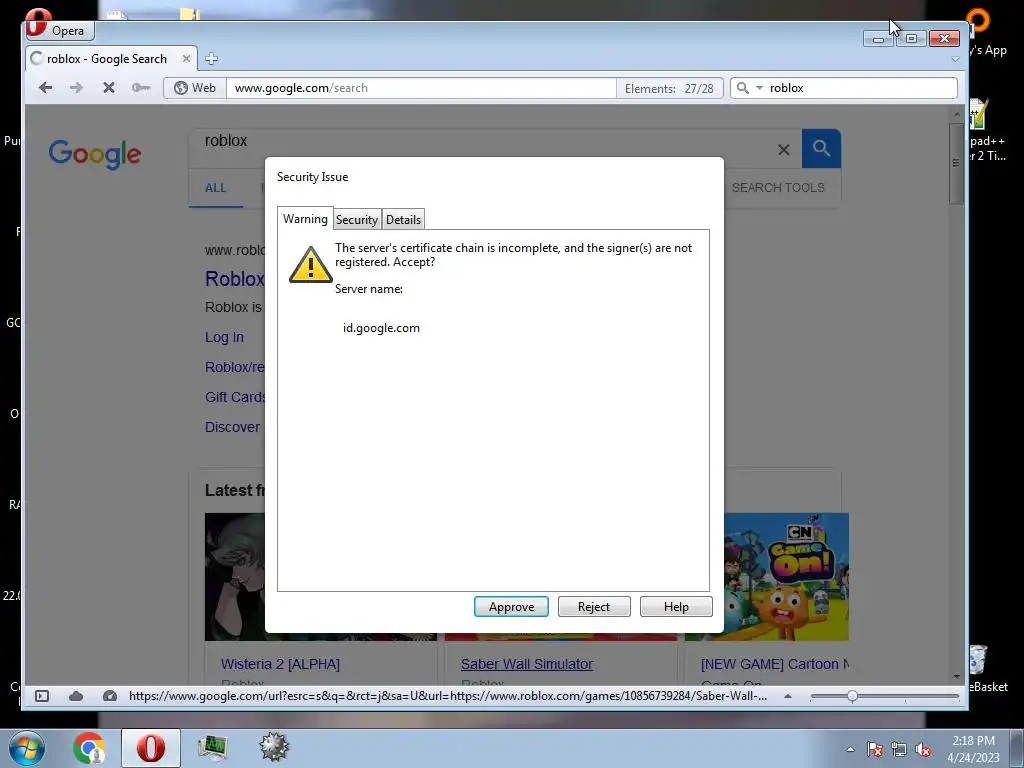Open the gear app in taskbar

(x=274, y=747)
